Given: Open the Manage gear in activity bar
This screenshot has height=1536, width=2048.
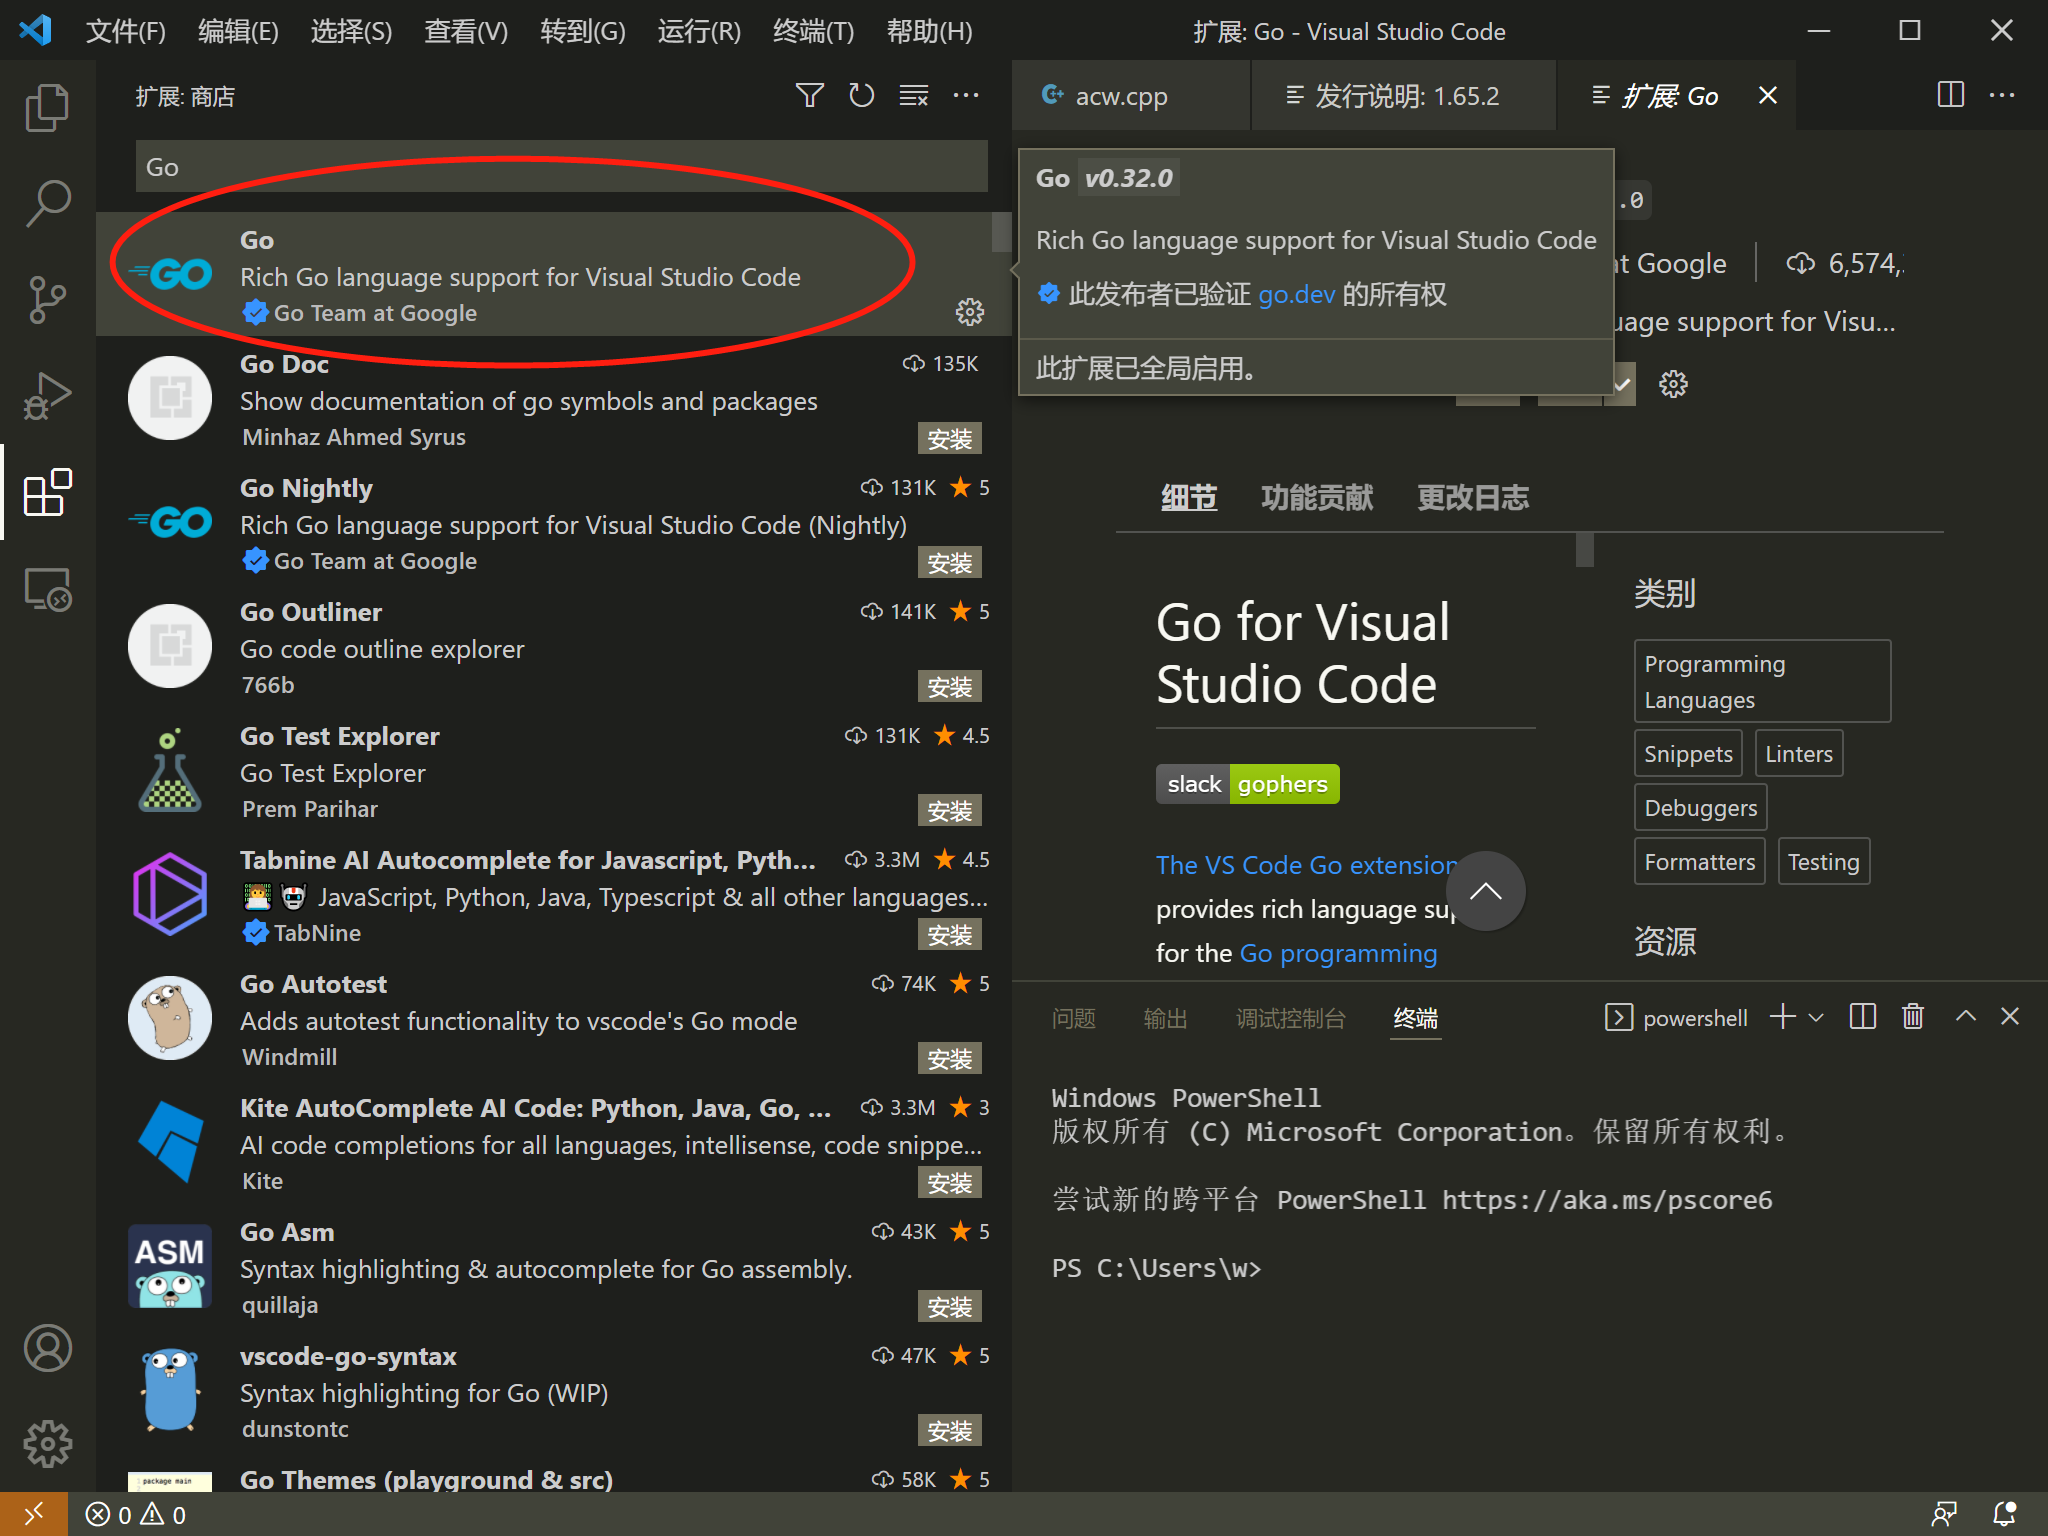Looking at the screenshot, I should (47, 1444).
